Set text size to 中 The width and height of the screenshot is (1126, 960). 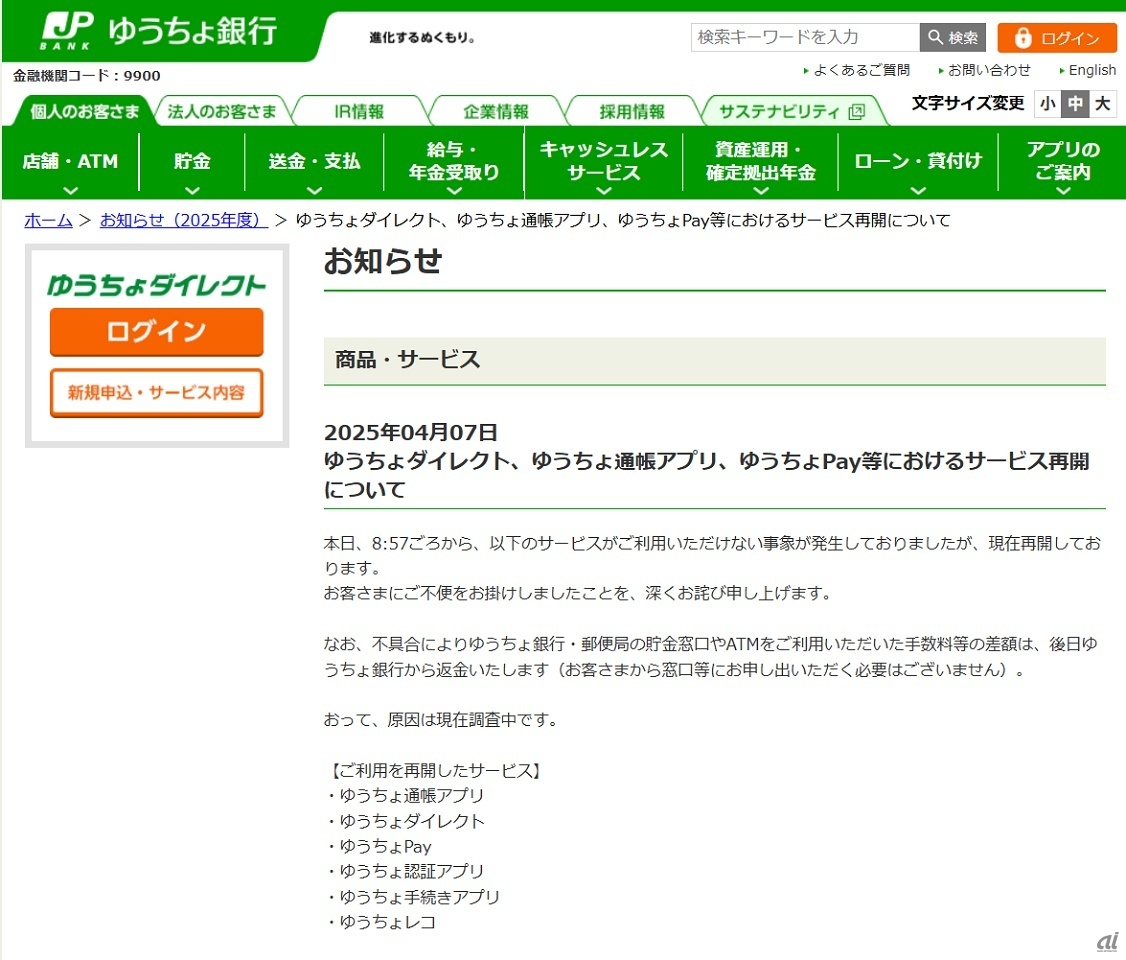pyautogui.click(x=1075, y=103)
